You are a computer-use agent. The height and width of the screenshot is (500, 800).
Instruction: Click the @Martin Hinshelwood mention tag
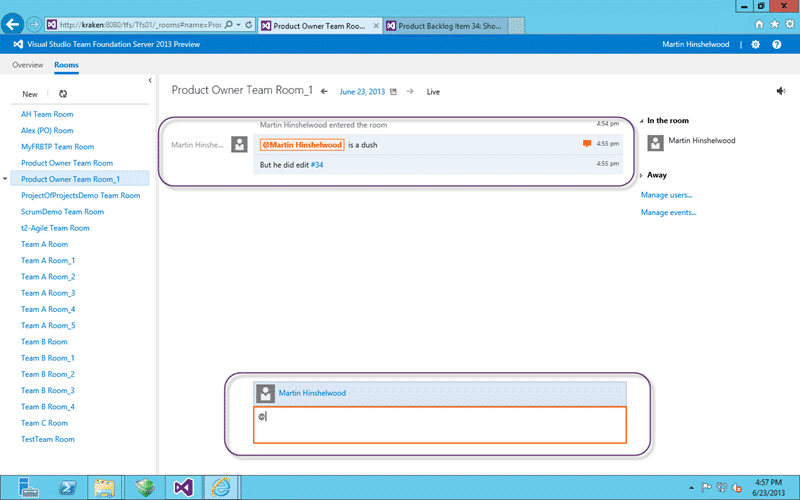[302, 145]
